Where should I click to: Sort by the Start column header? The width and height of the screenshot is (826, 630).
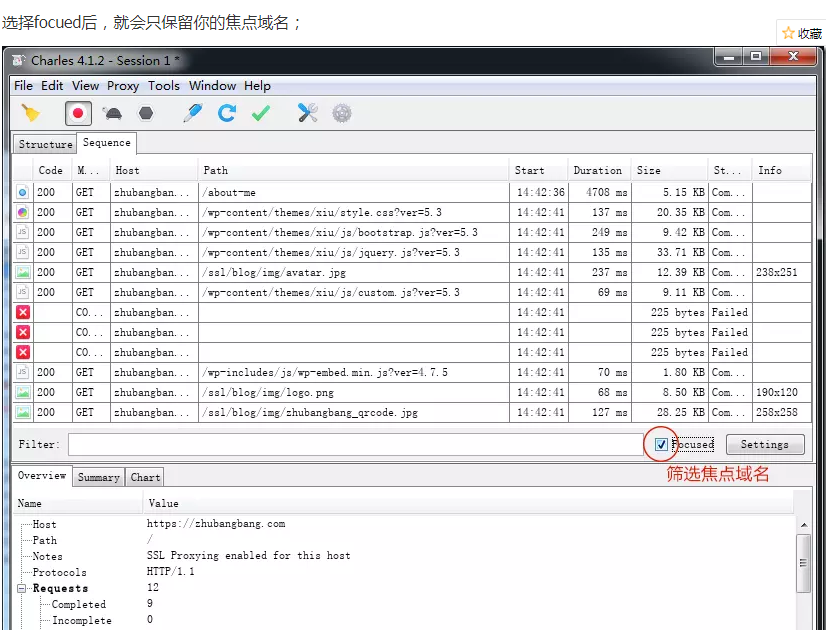(539, 170)
